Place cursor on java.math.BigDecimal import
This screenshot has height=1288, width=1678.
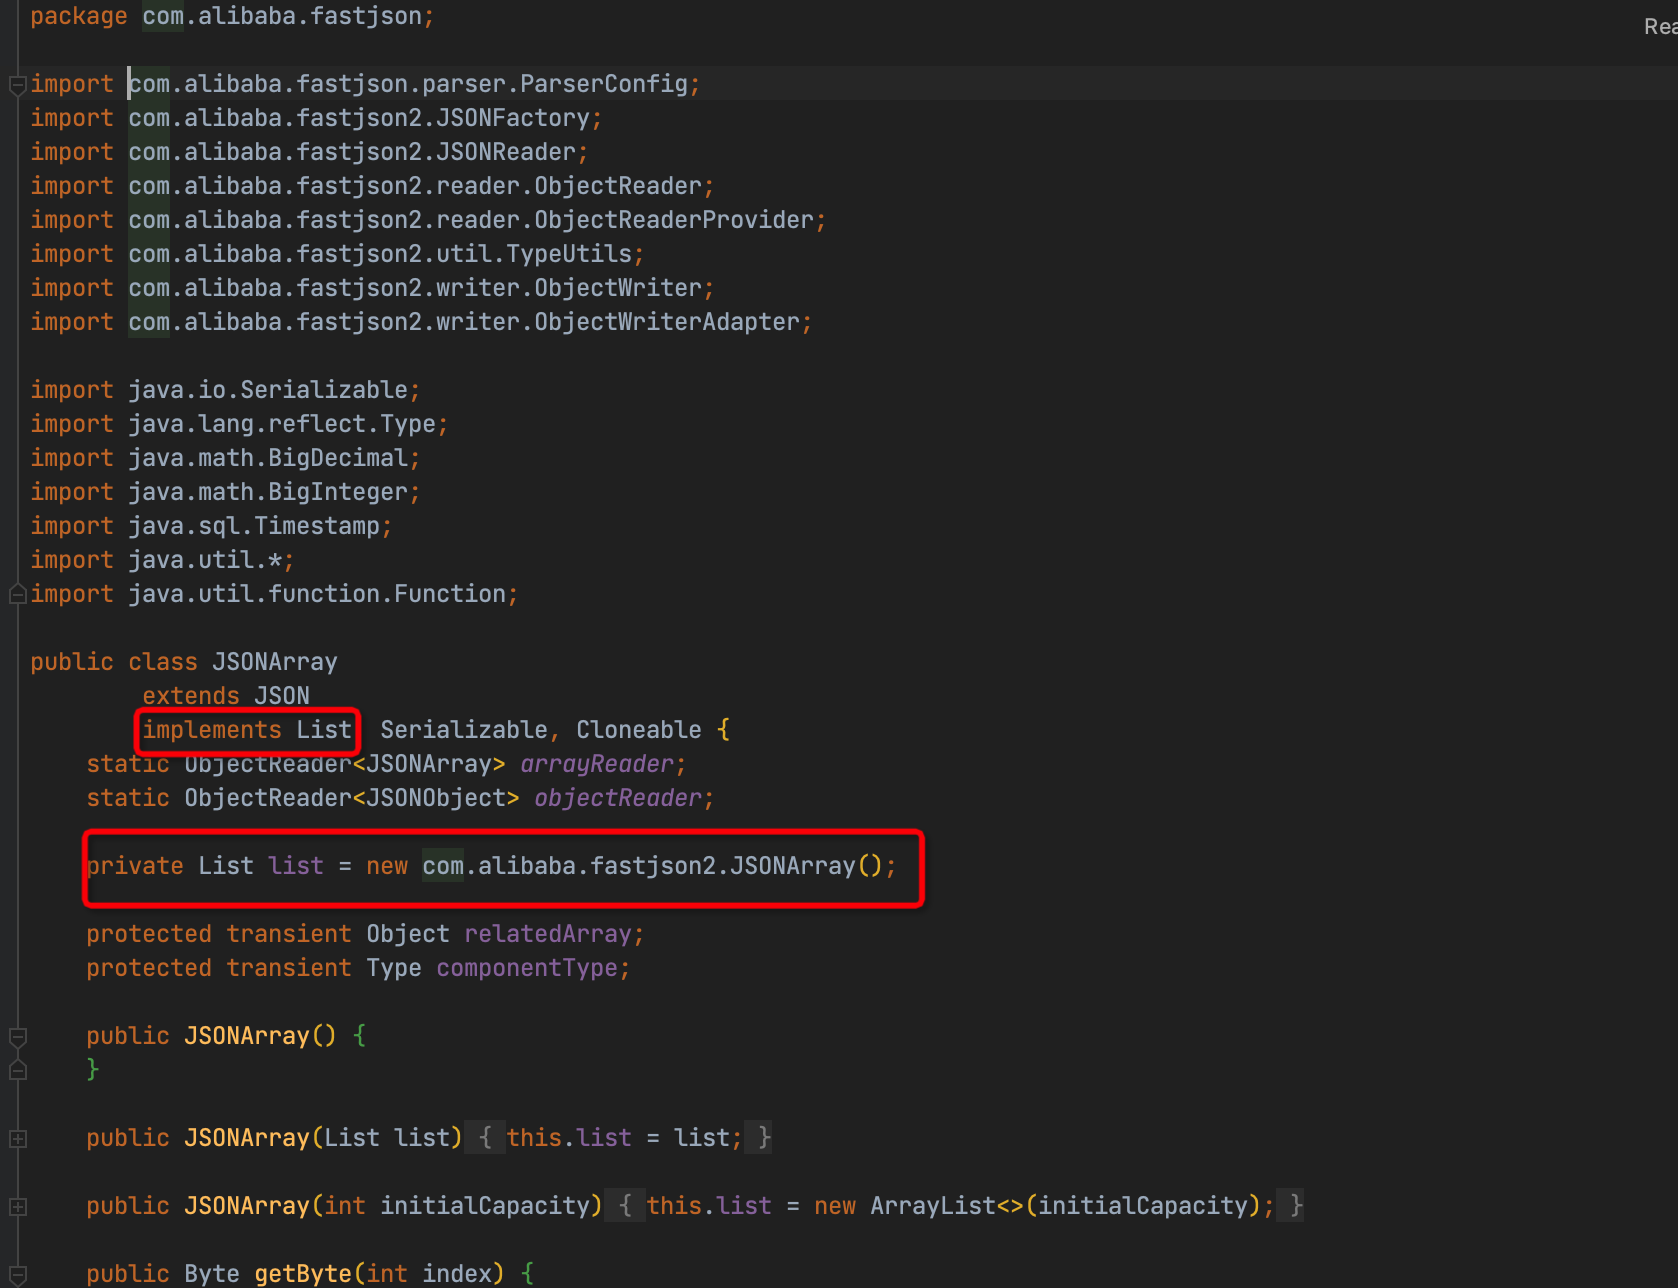271,457
